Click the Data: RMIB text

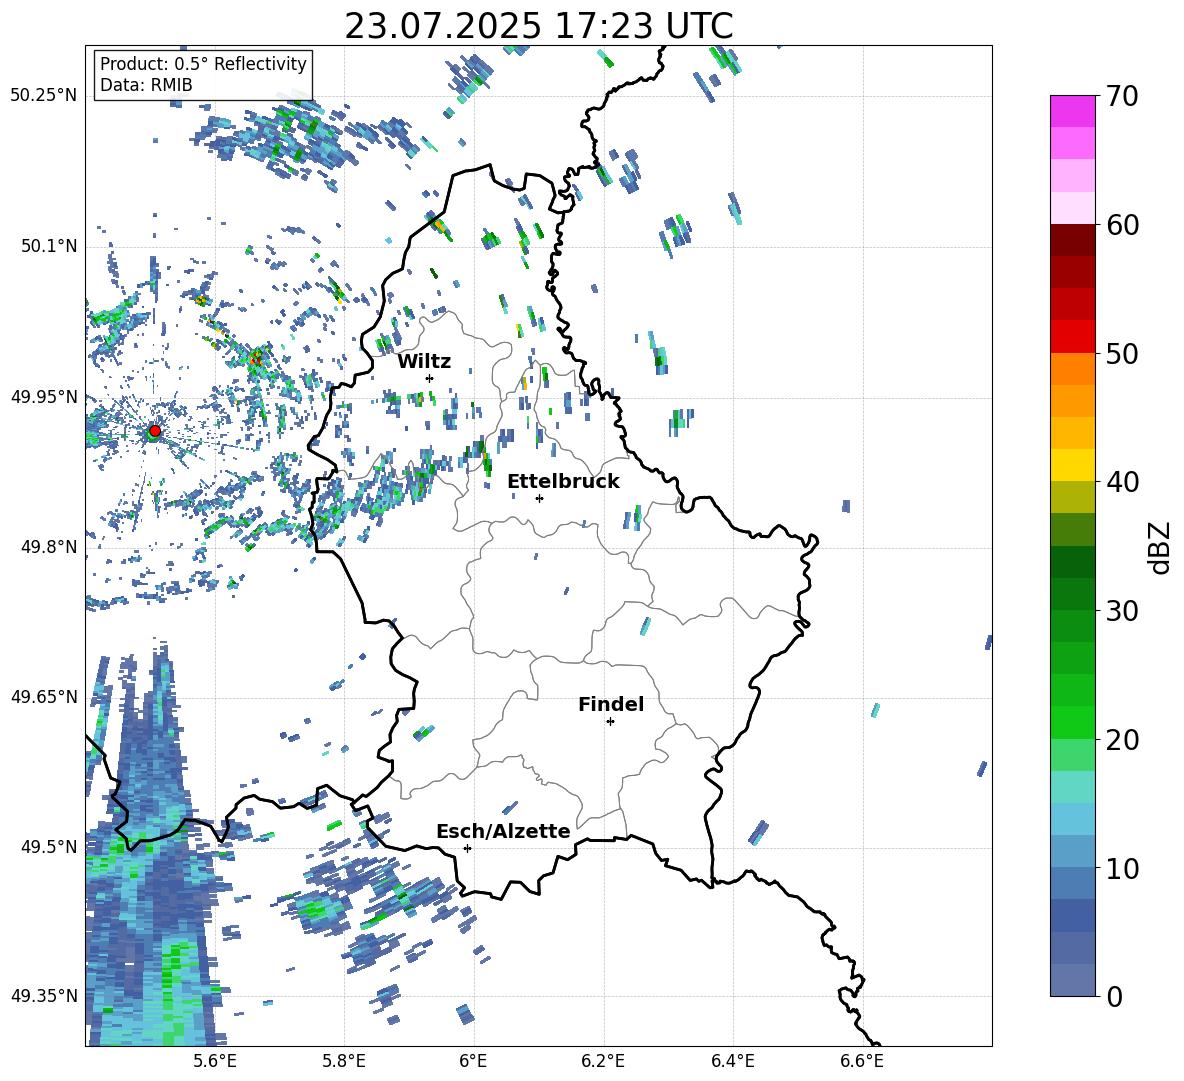(146, 85)
